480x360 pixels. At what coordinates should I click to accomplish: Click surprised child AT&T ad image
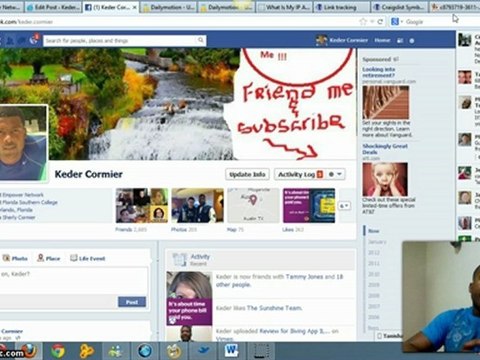[385, 179]
